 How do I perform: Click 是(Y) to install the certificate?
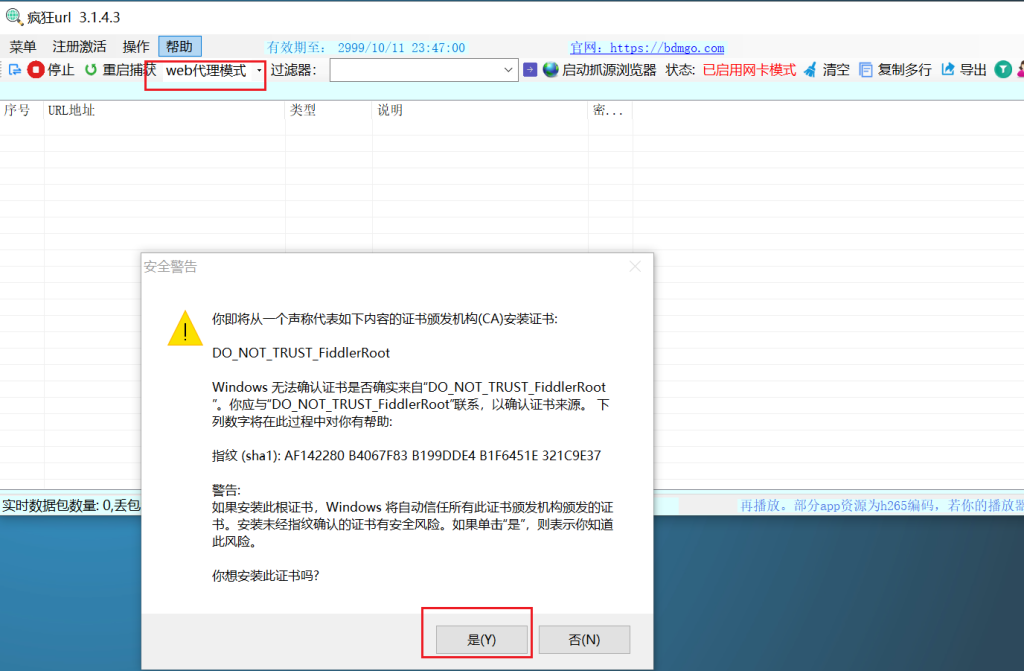[481, 640]
